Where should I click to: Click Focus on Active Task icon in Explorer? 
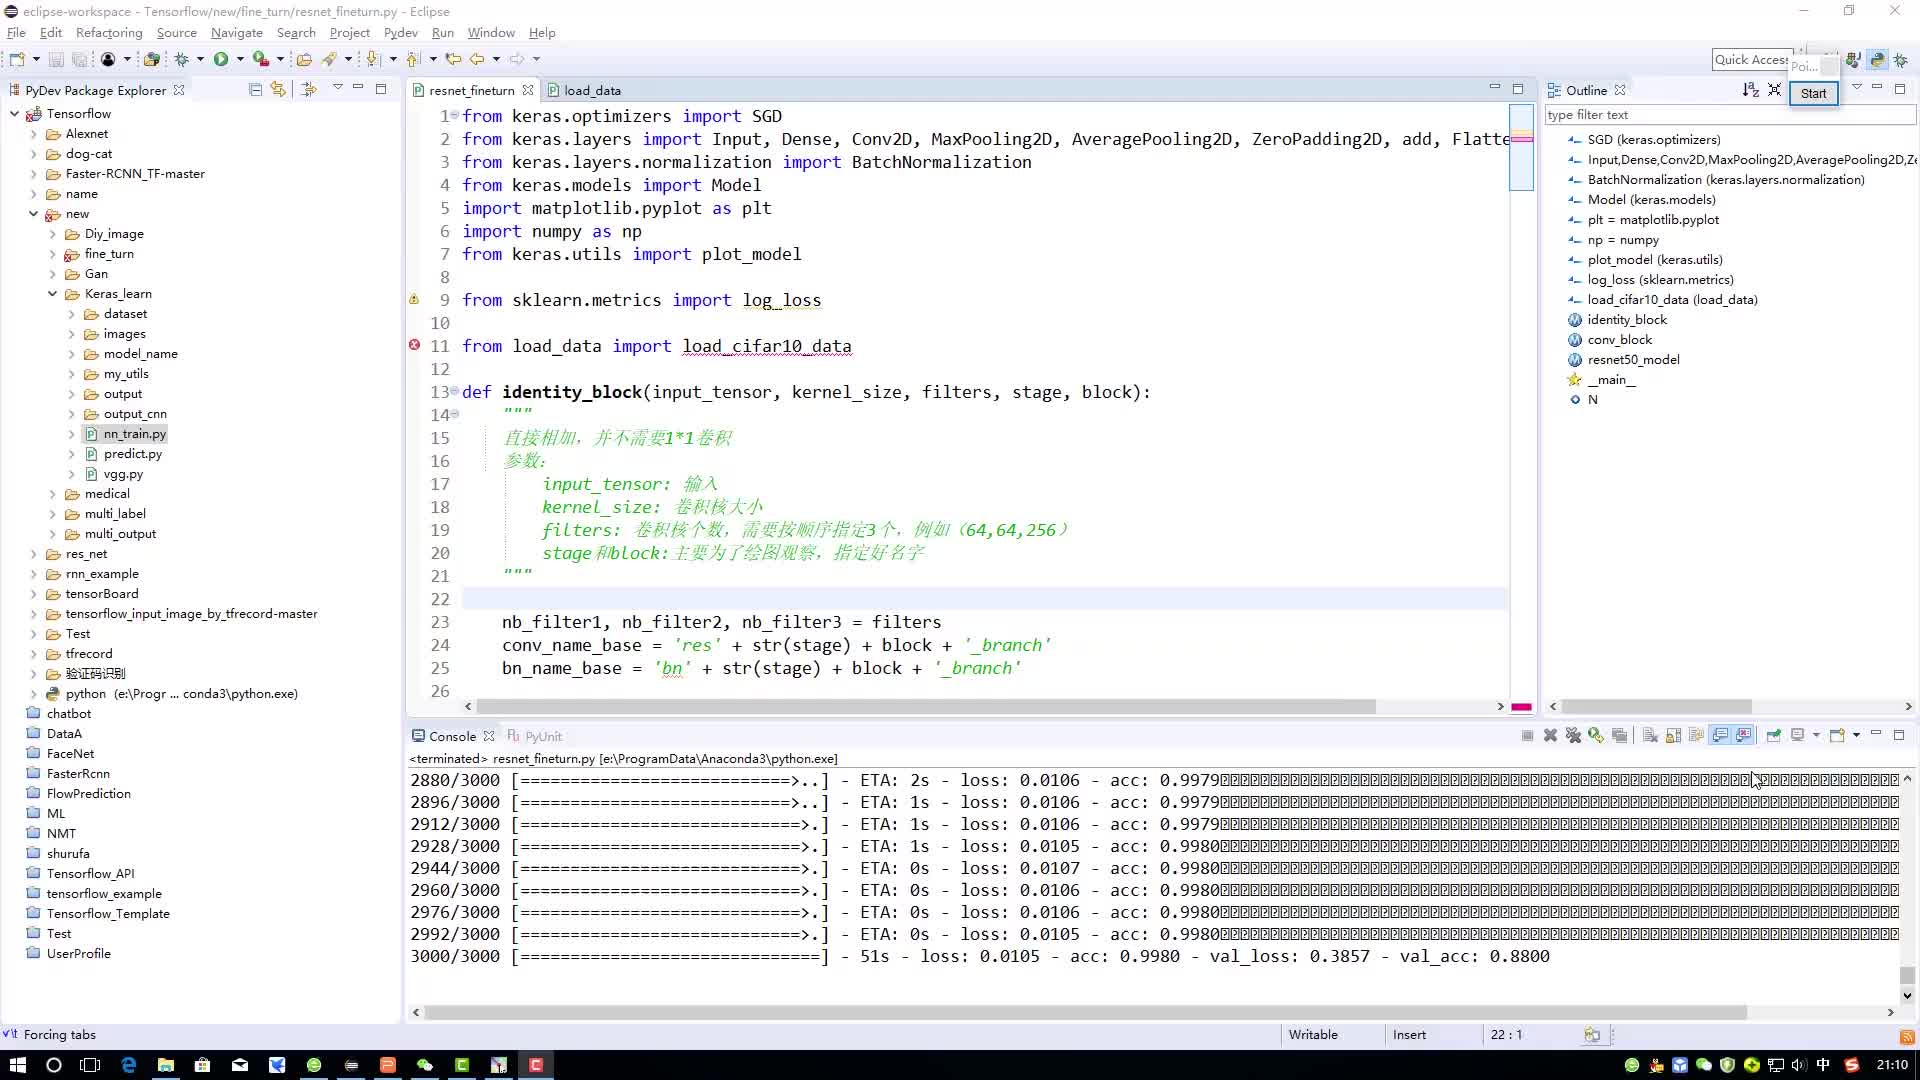coord(309,90)
